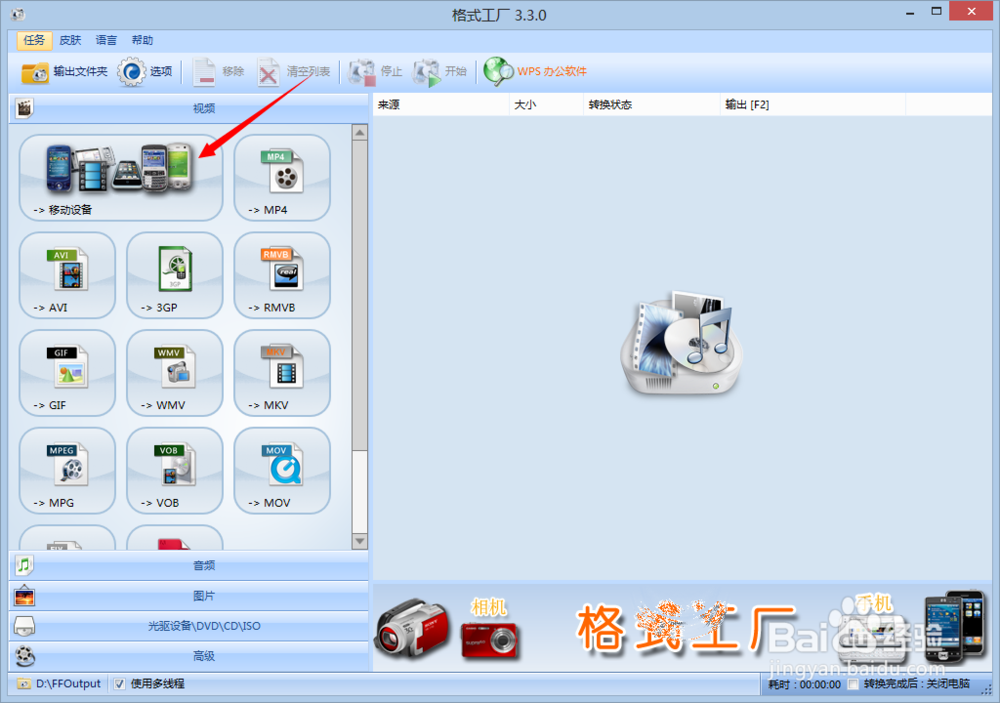Click the format list scroll-down arrow
1000x703 pixels.
pos(360,541)
